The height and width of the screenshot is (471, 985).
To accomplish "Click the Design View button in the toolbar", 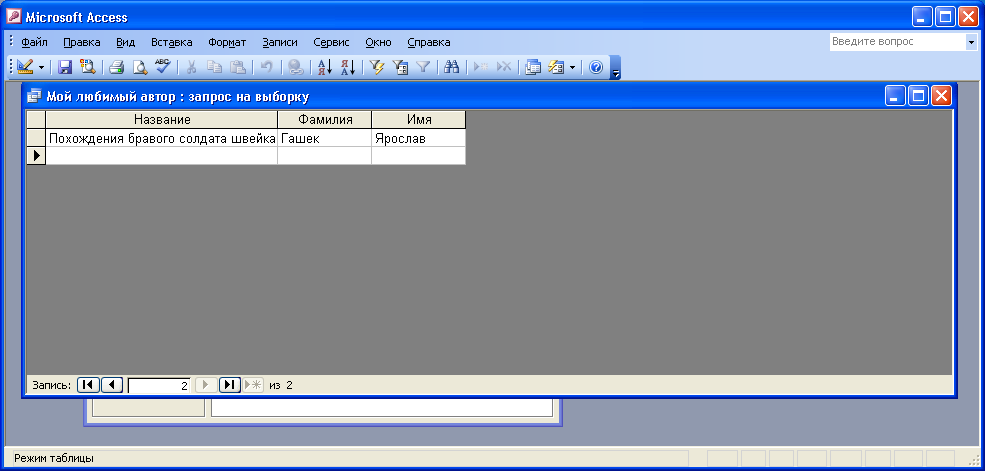I will pos(25,67).
